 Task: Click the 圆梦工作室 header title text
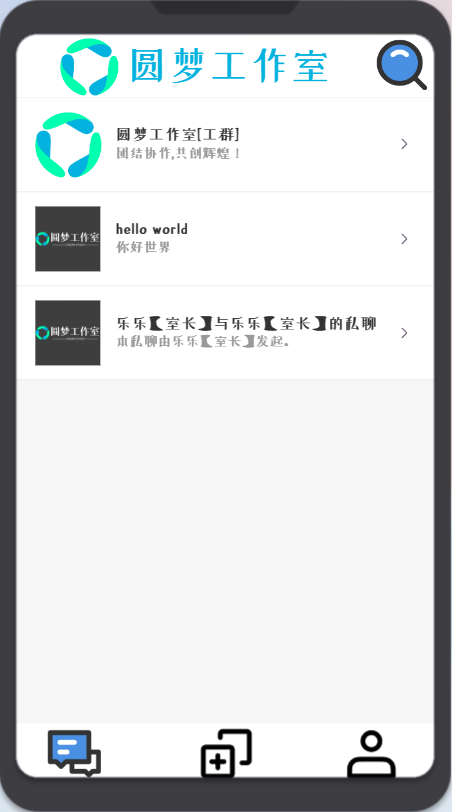[229, 66]
